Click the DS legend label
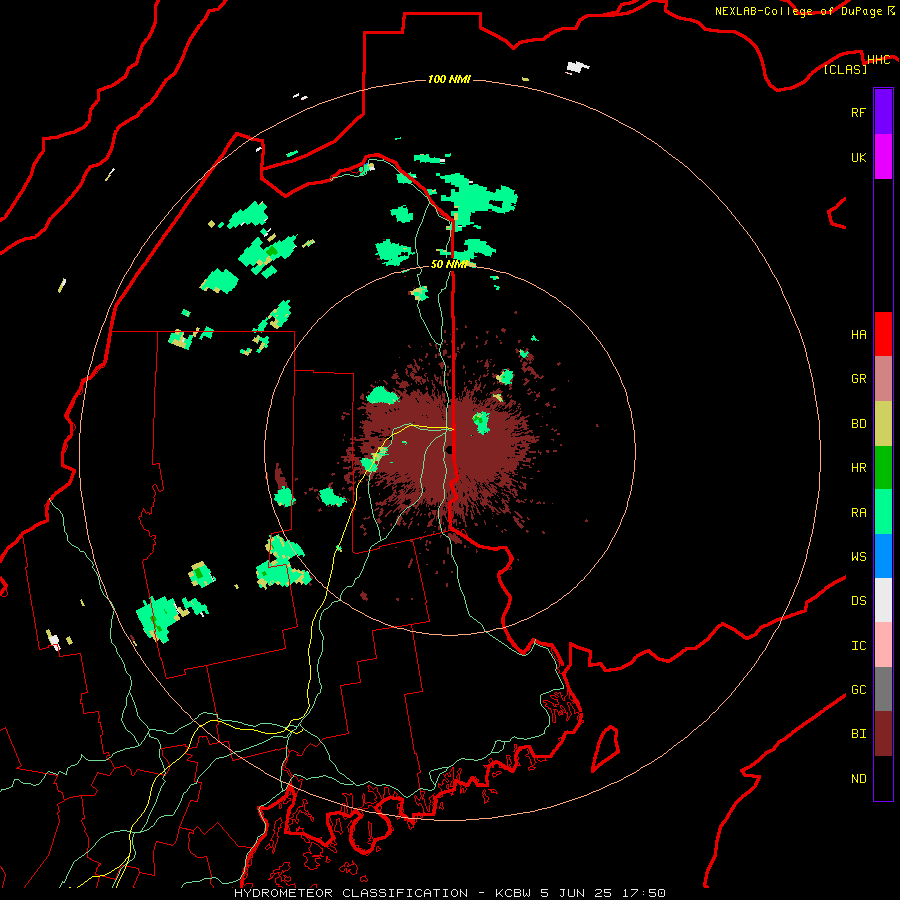900x900 pixels. coord(858,600)
